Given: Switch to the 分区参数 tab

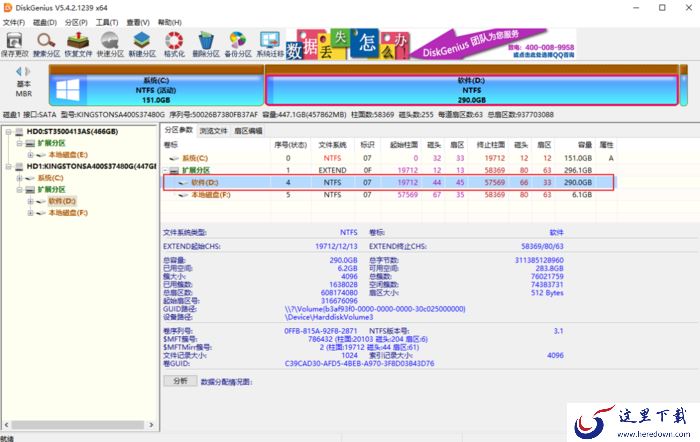Looking at the screenshot, I should point(178,130).
